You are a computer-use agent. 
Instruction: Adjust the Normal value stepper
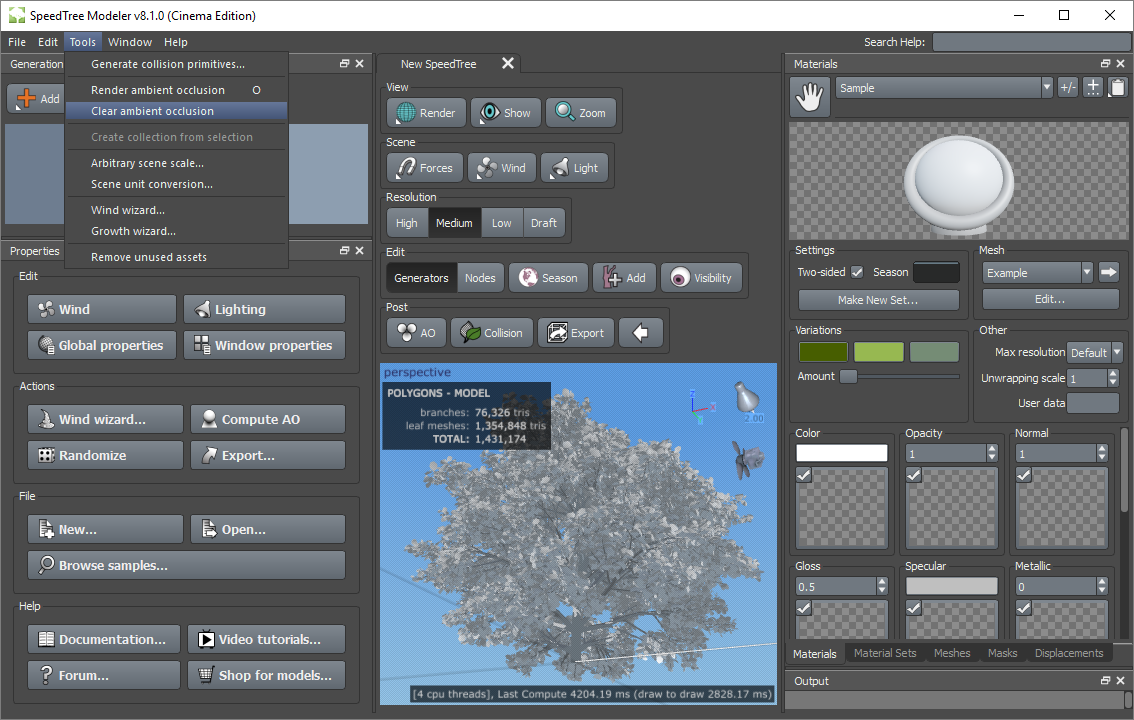(1101, 453)
